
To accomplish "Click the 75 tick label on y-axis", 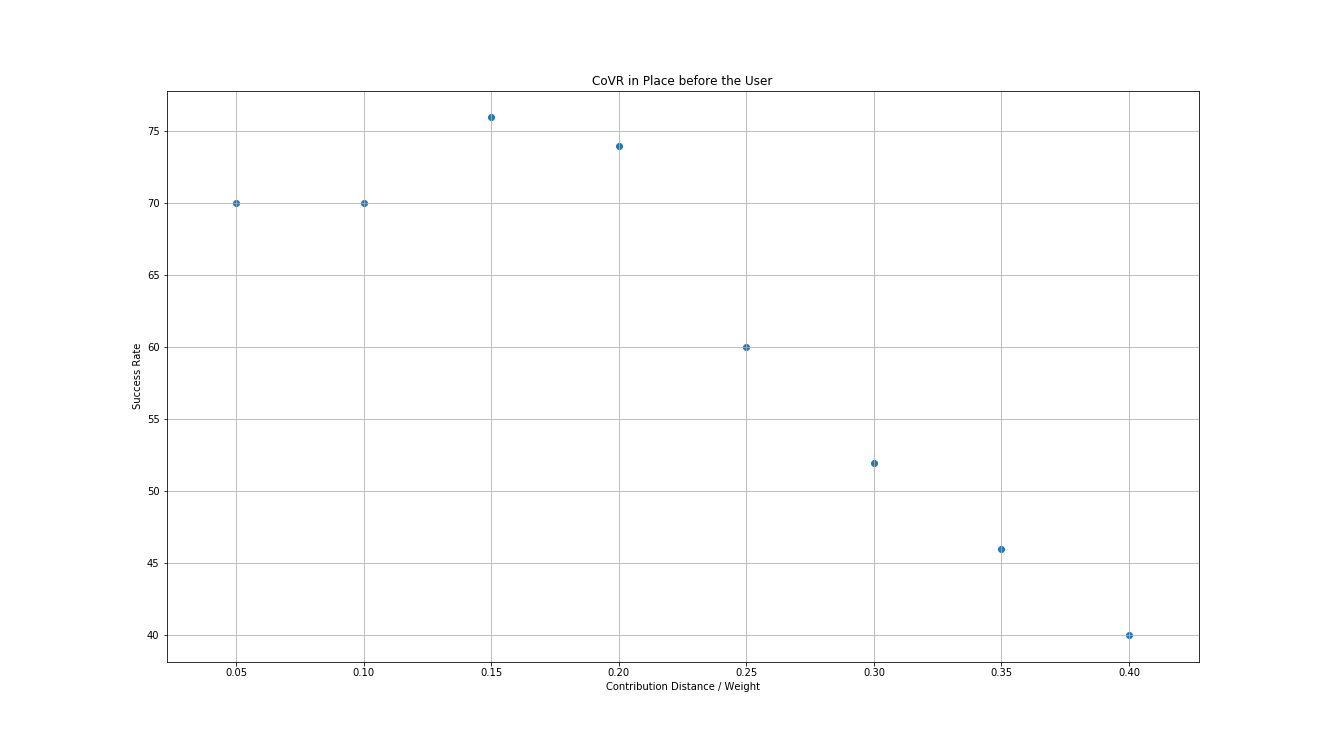I will coord(154,132).
